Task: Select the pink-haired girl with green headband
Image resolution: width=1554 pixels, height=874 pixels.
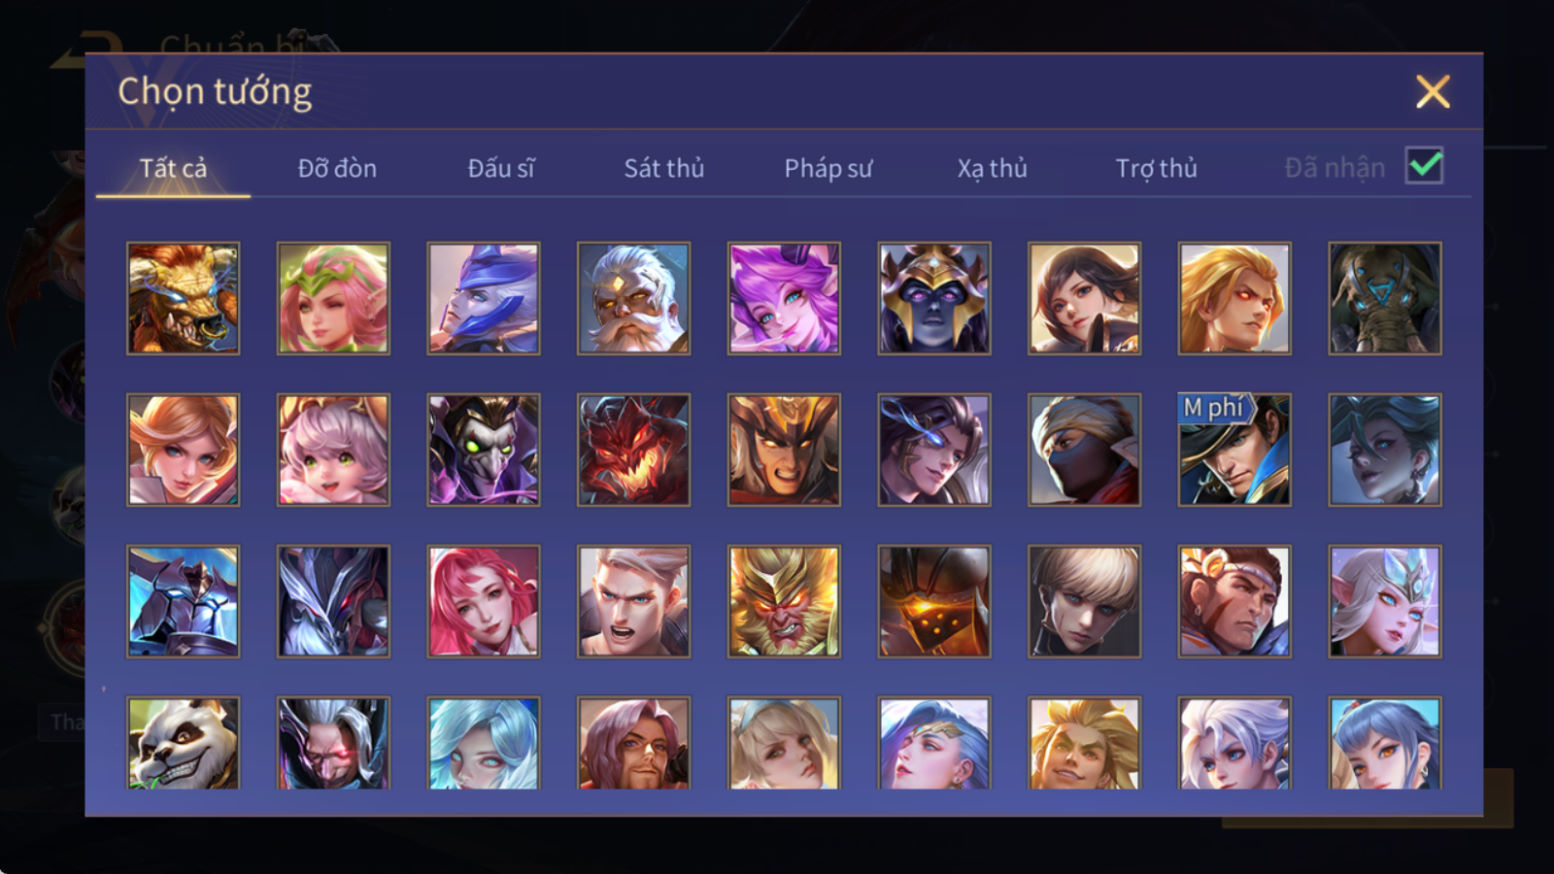Action: pyautogui.click(x=333, y=298)
